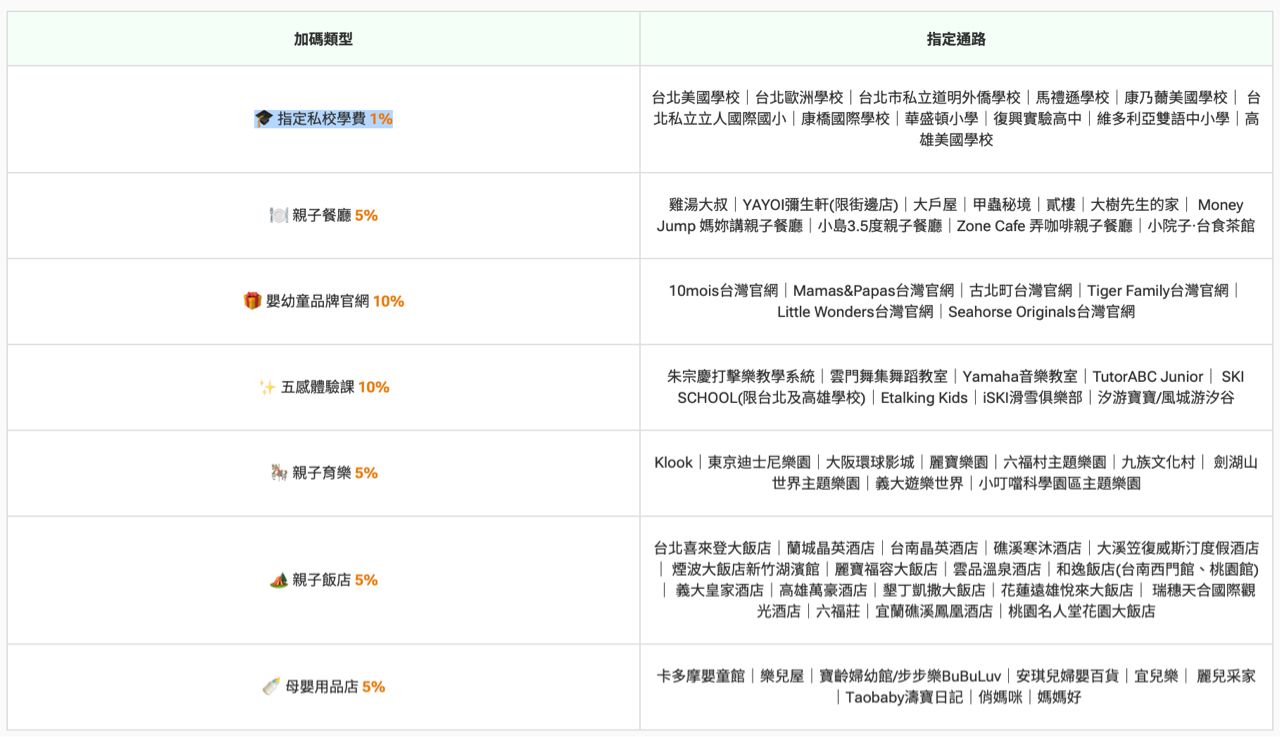This screenshot has width=1280, height=737.
Task: Click 朱宗慶打擊樂教學系統 in the class list
Action: click(740, 377)
